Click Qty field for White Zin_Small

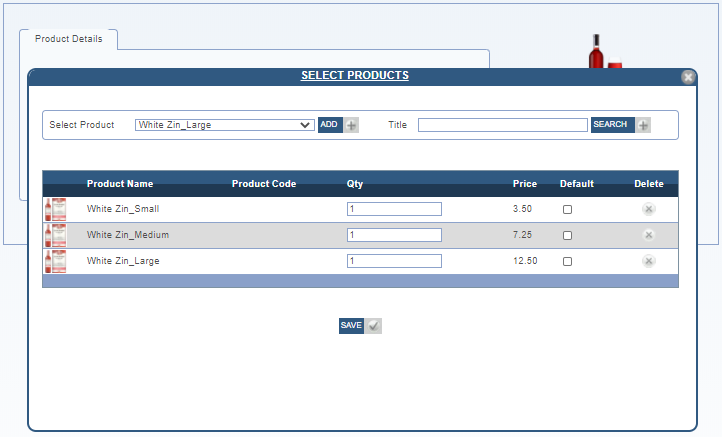pos(394,209)
